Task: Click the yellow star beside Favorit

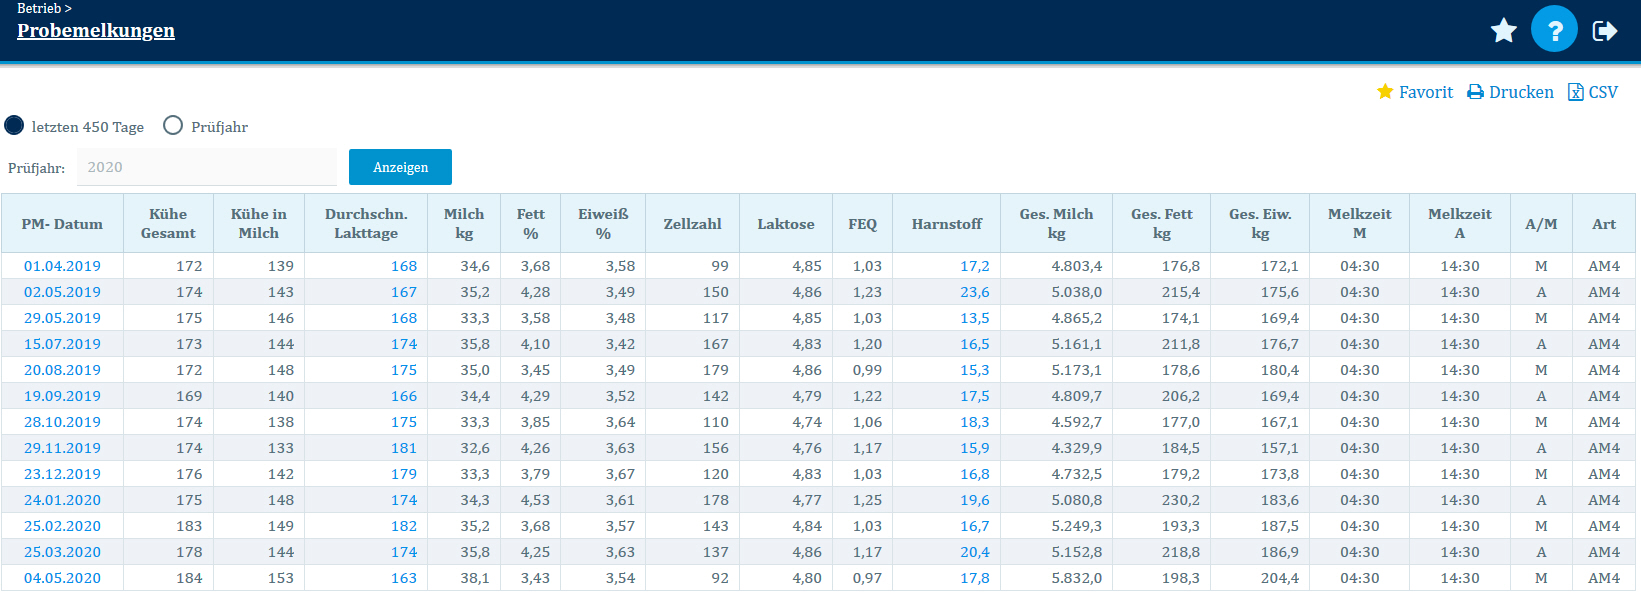Action: pos(1385,92)
